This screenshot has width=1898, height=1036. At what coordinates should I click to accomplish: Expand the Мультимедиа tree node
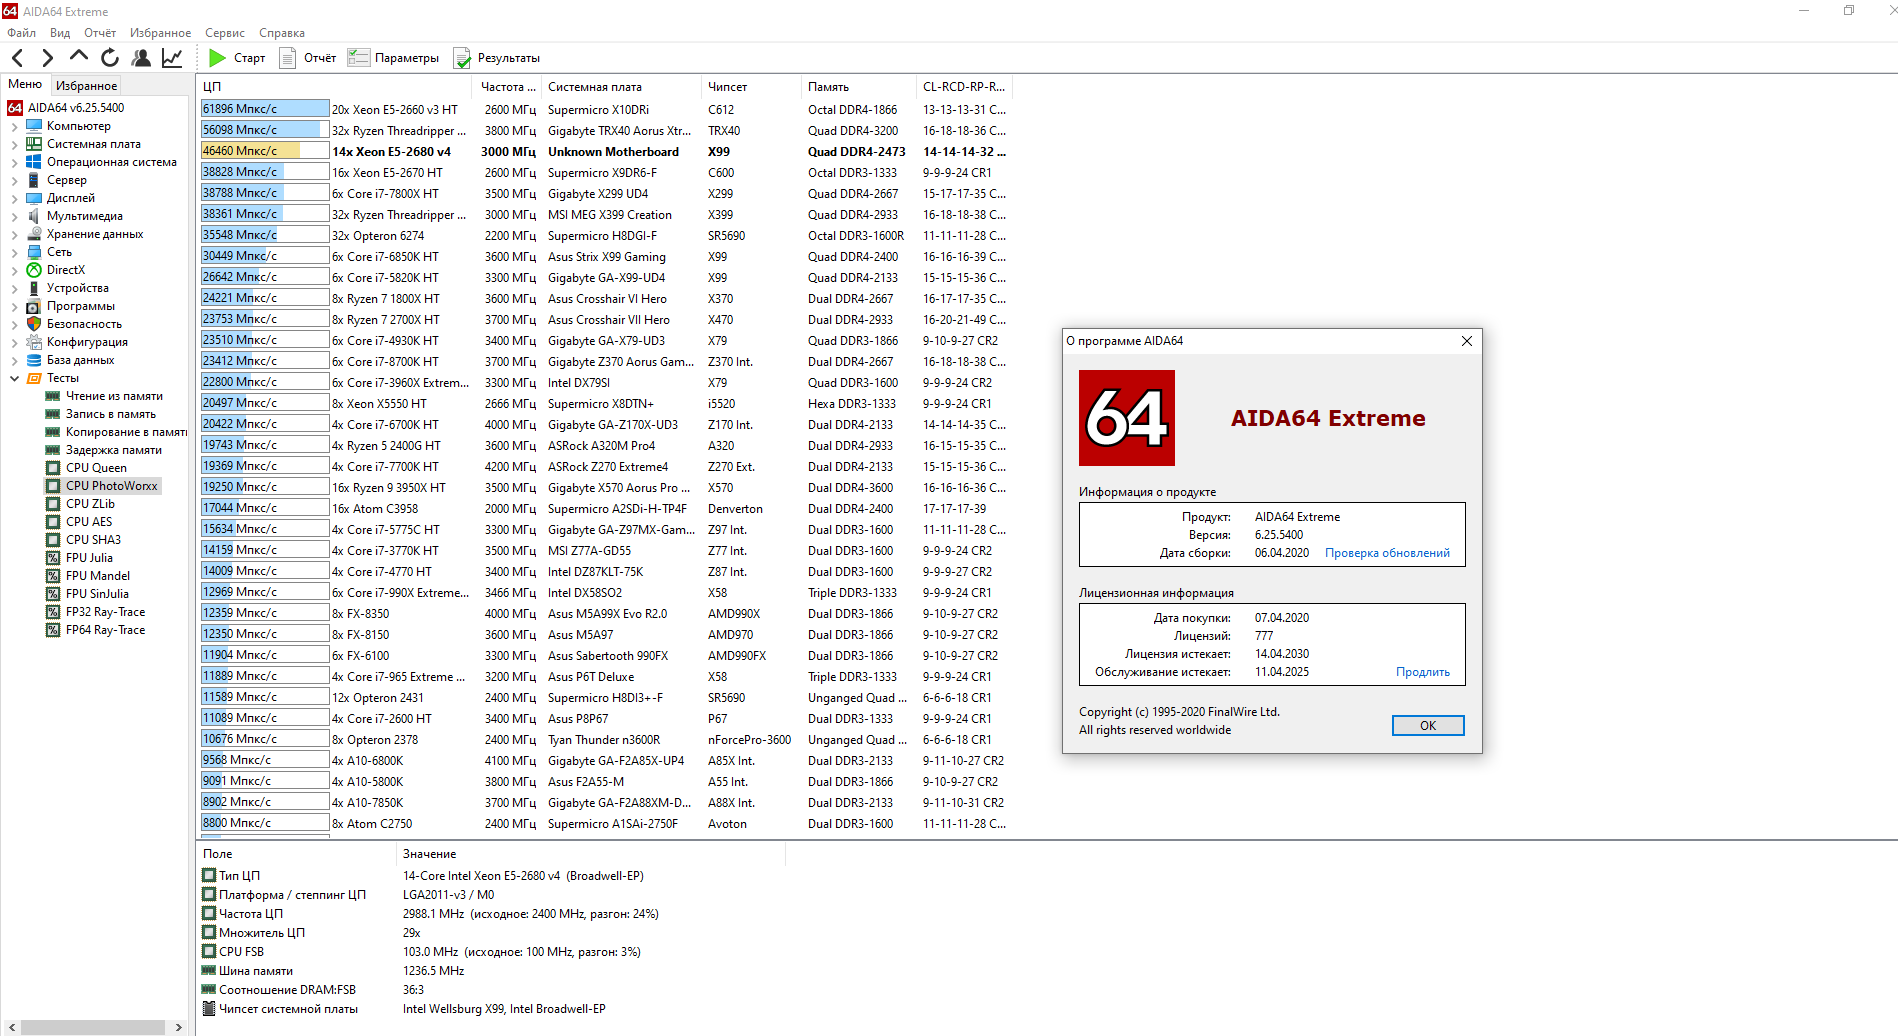click(x=14, y=217)
